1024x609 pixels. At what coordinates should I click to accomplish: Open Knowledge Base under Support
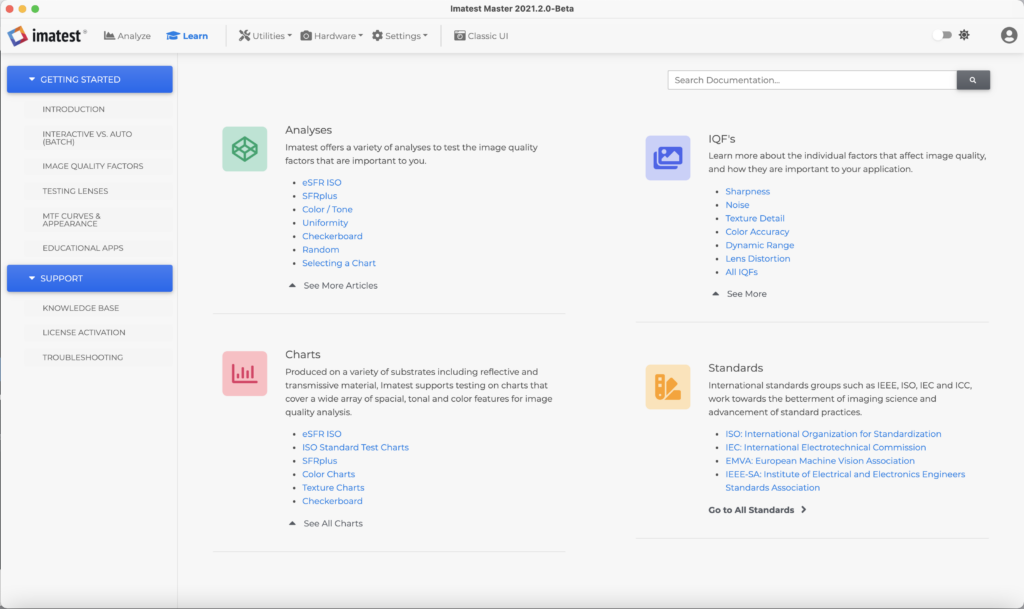pos(80,308)
